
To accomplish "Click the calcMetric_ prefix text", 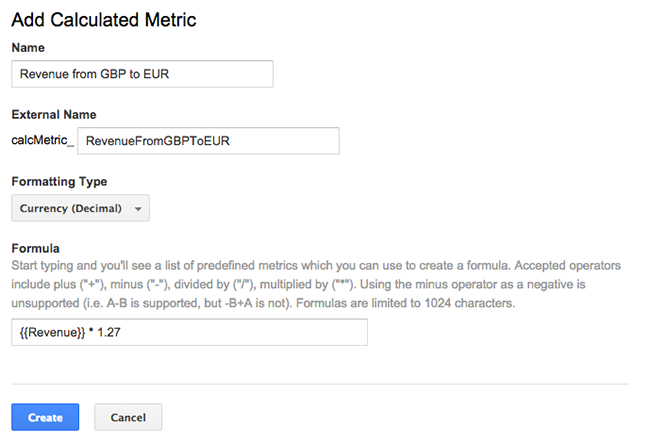I will click(42, 141).
